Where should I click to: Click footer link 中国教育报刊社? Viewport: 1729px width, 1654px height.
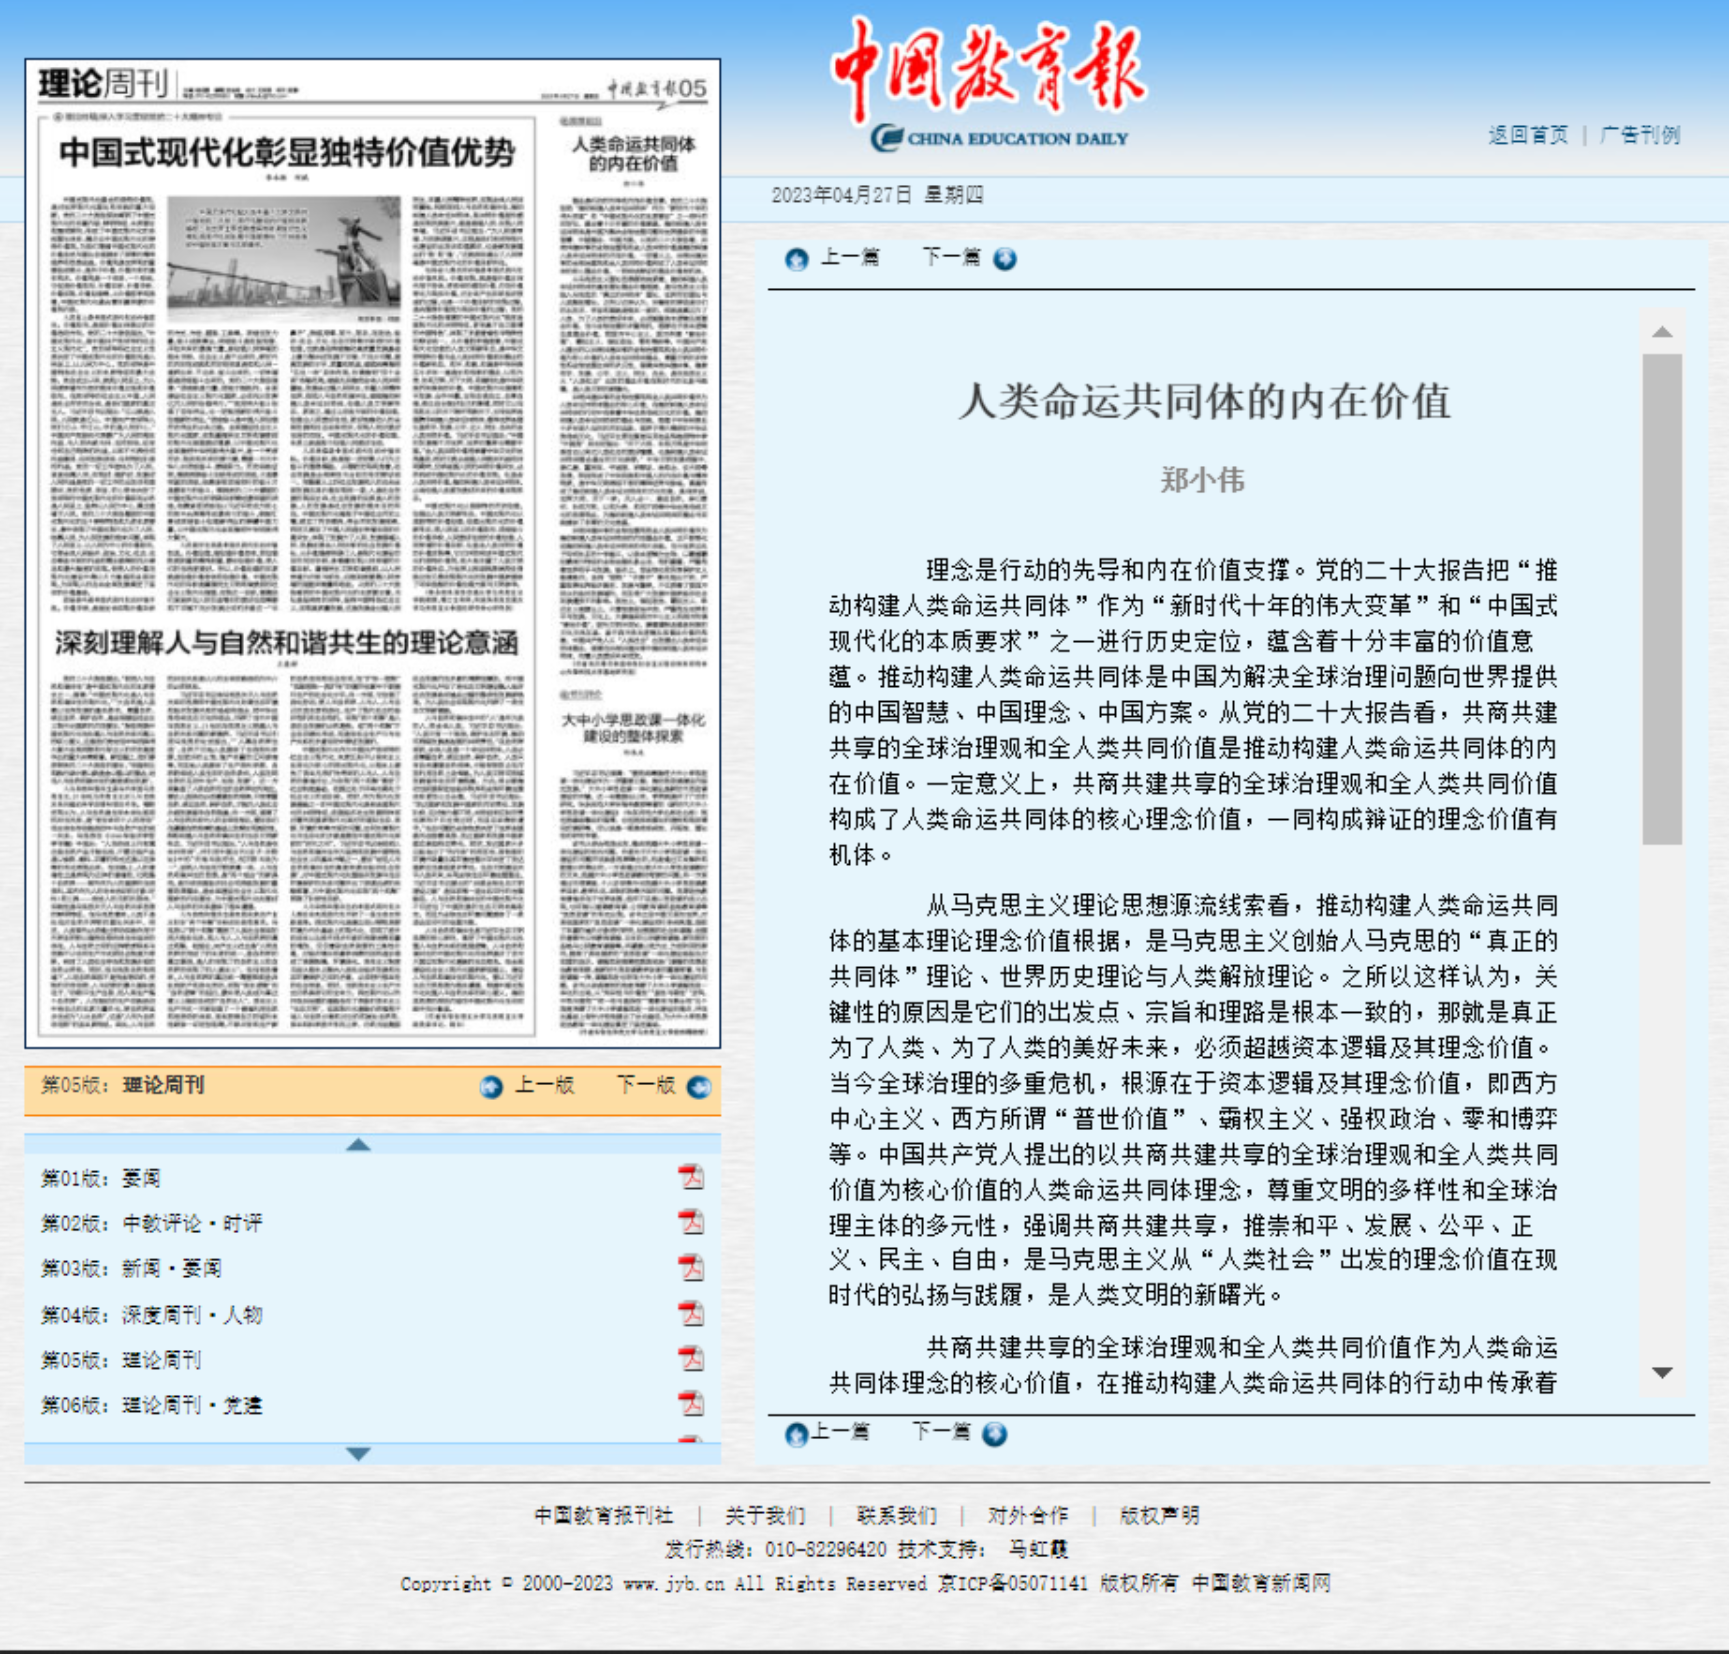coord(604,1516)
